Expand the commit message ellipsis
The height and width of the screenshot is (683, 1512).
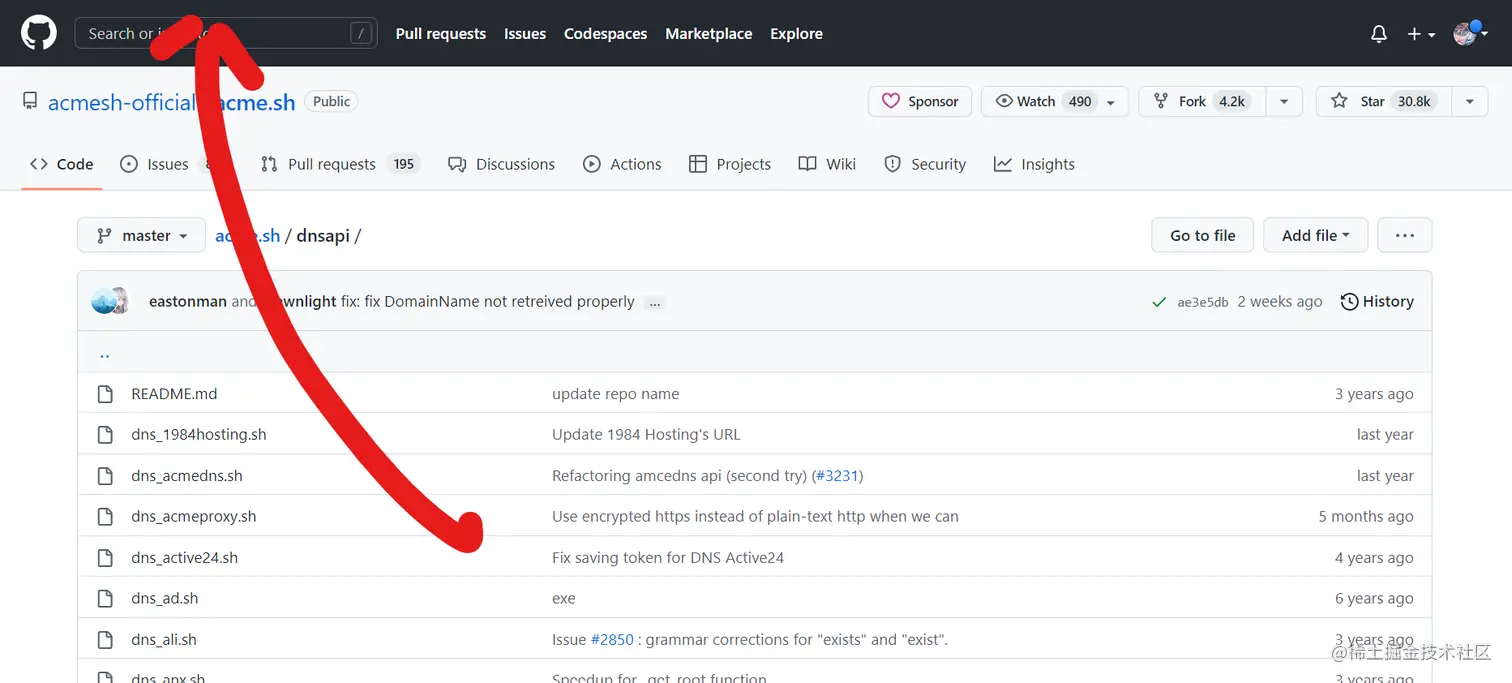point(655,302)
